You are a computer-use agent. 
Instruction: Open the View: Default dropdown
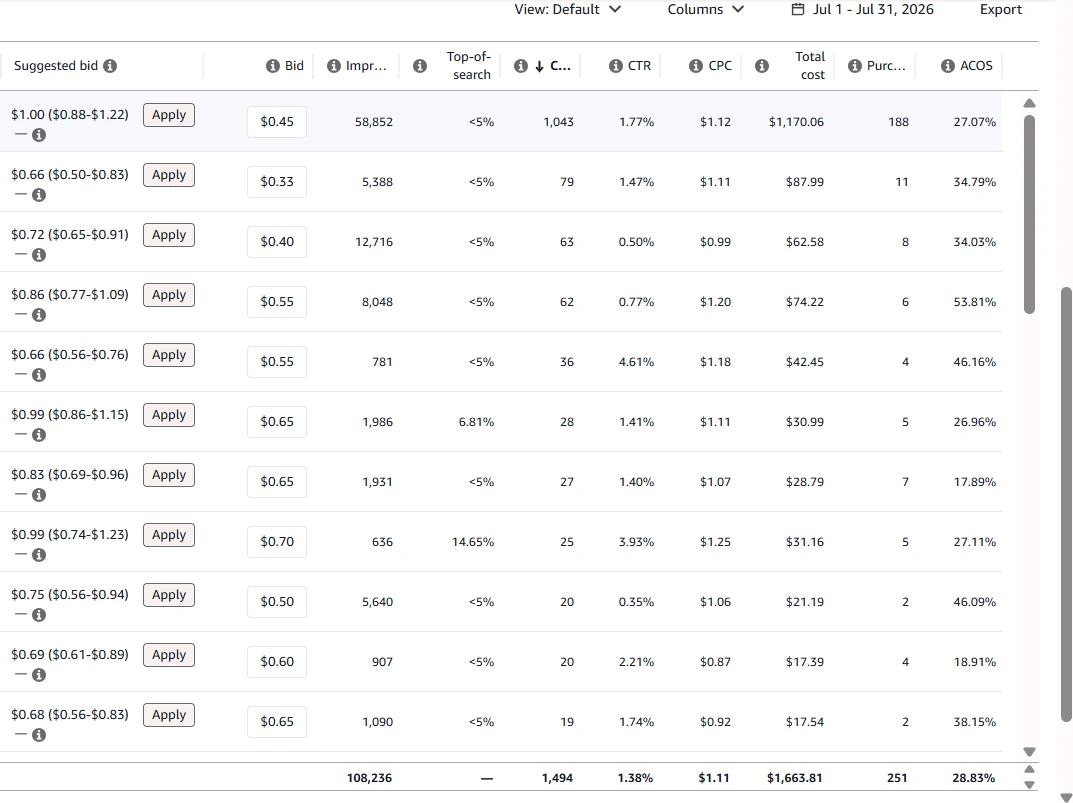coord(567,10)
